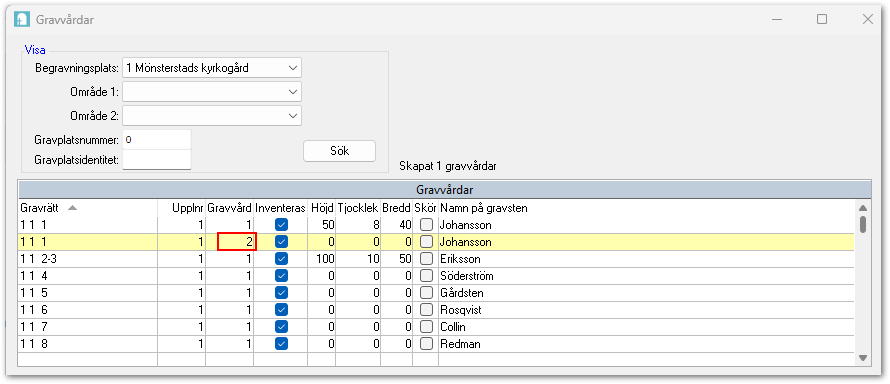Expand the Område 2 dropdown
Screen dimensions: 890x384
(212, 115)
